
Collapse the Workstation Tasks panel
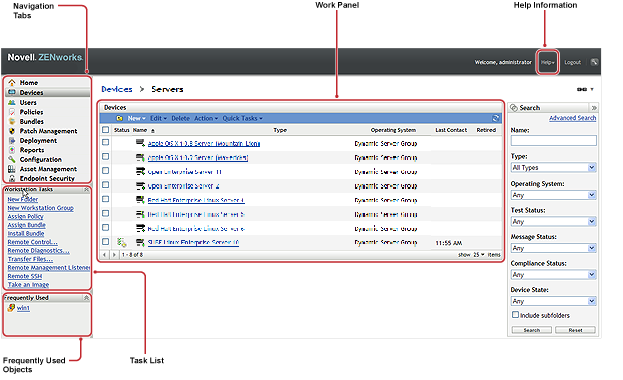click(x=86, y=190)
